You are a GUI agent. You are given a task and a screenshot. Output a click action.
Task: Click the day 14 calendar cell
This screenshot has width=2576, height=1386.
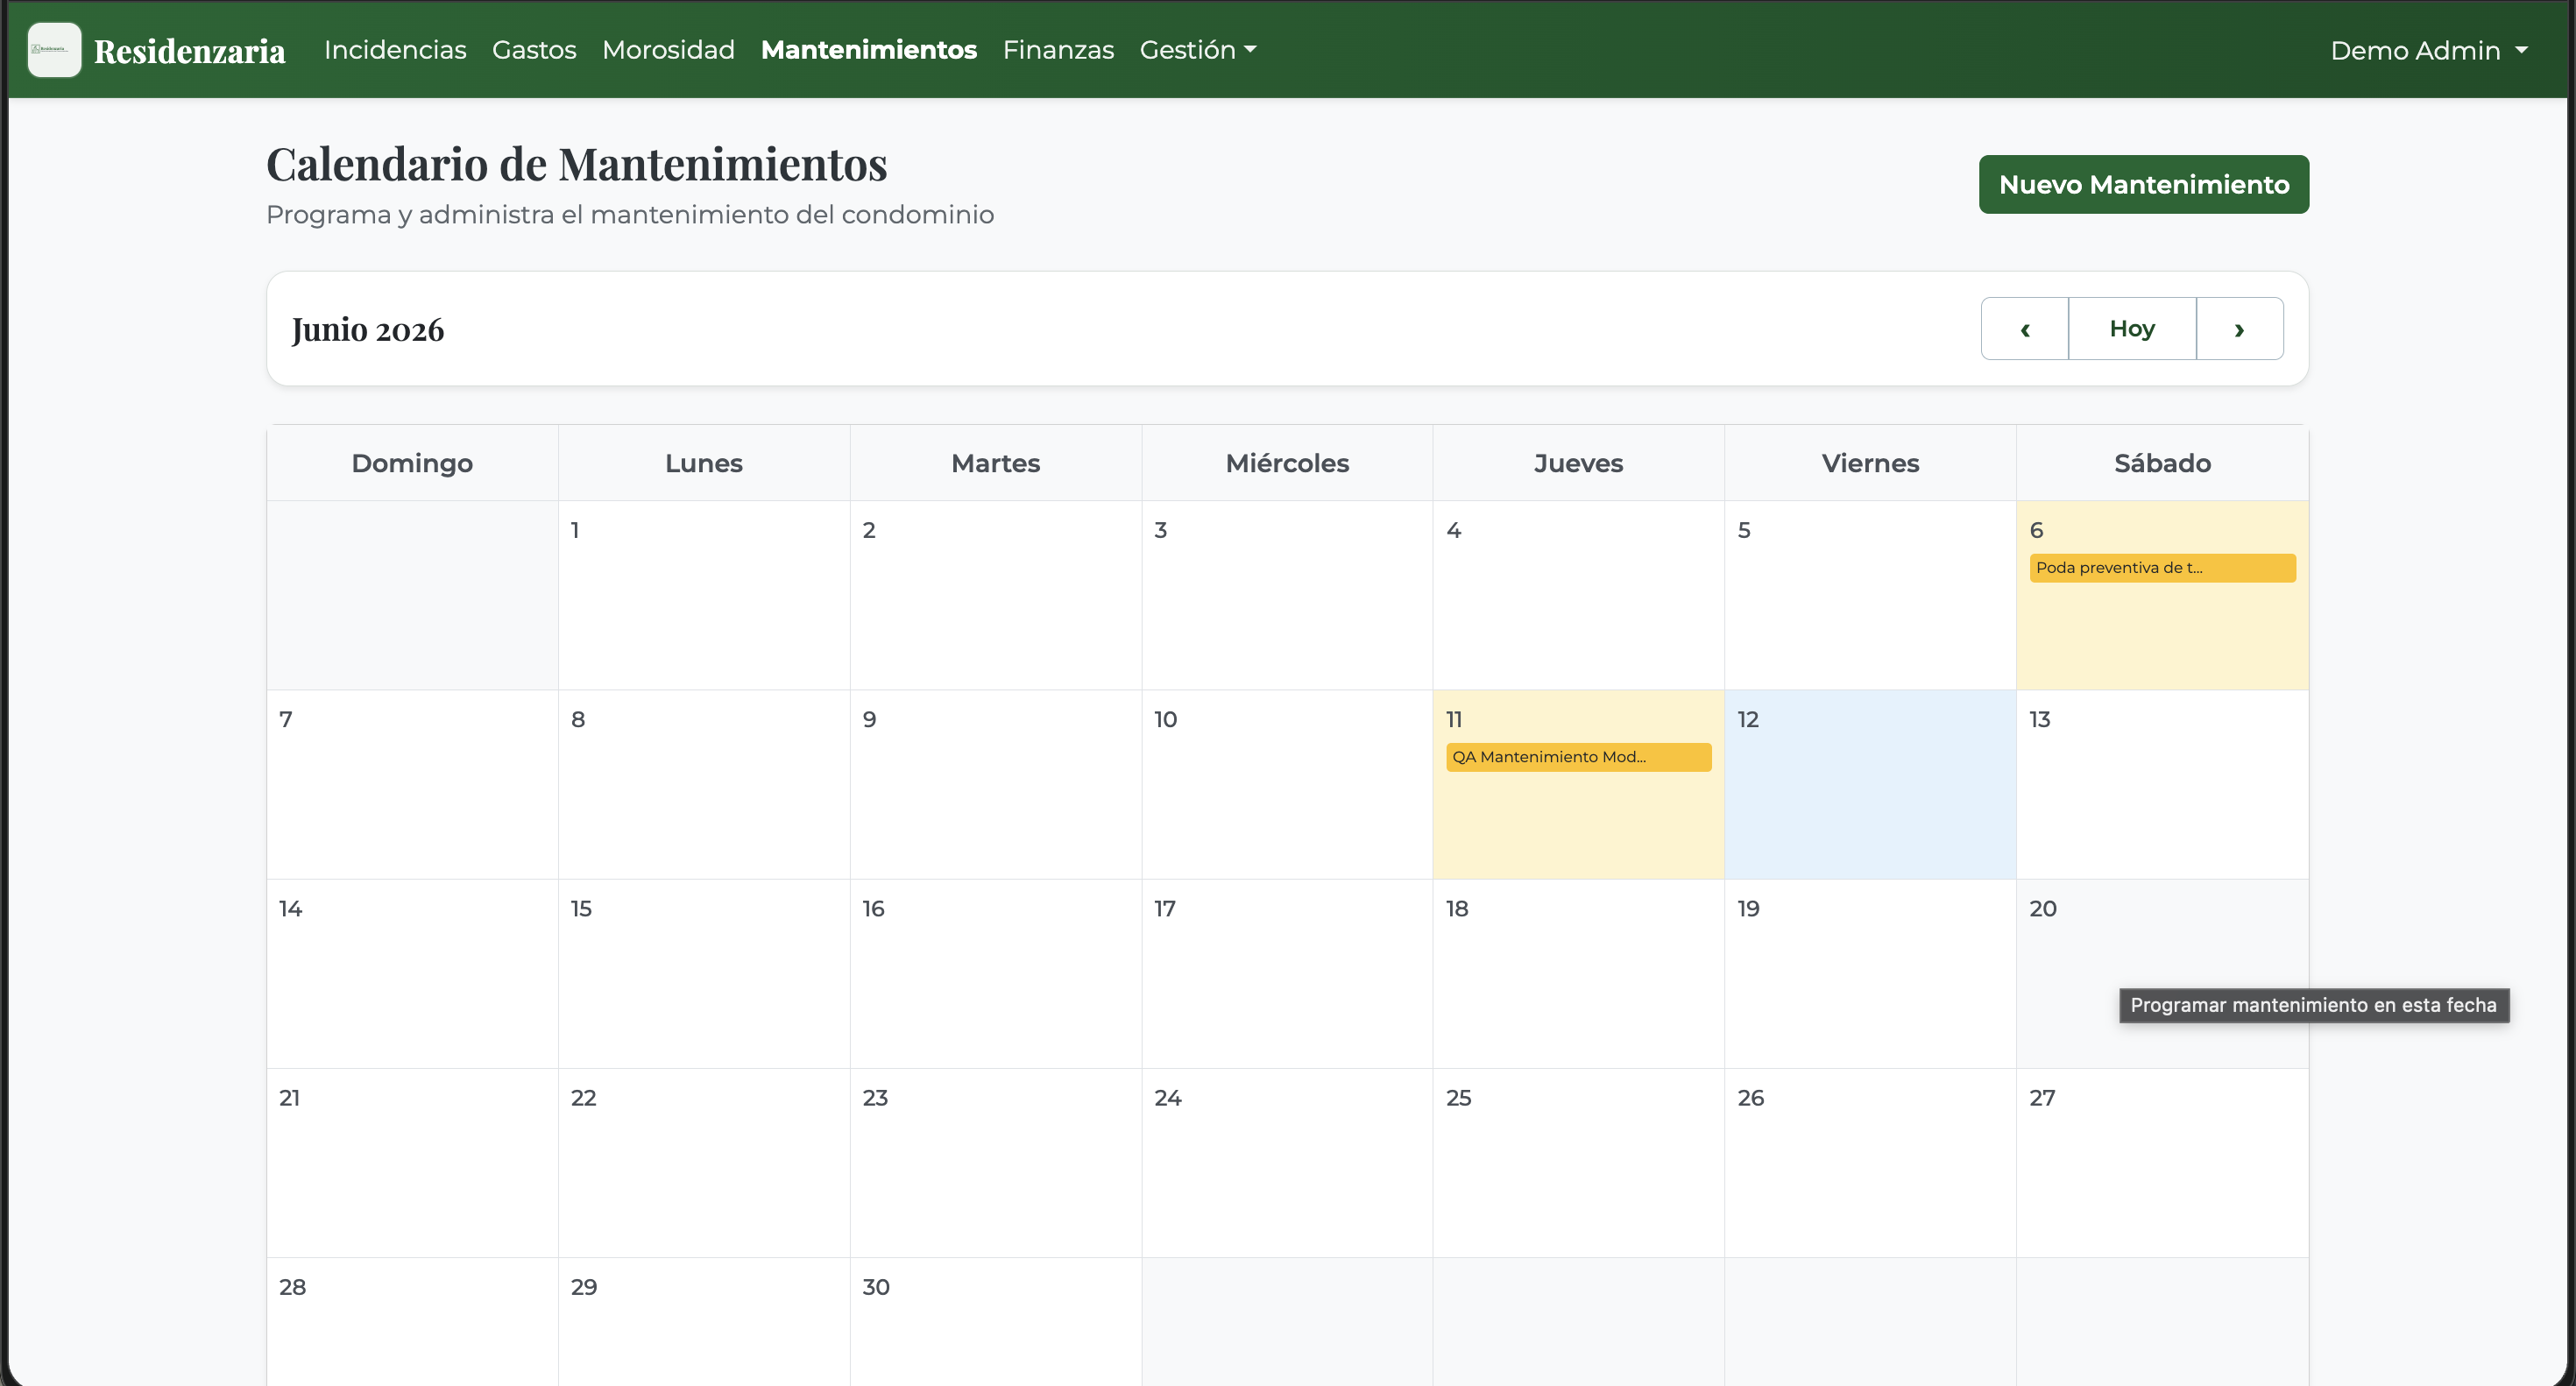pos(412,974)
